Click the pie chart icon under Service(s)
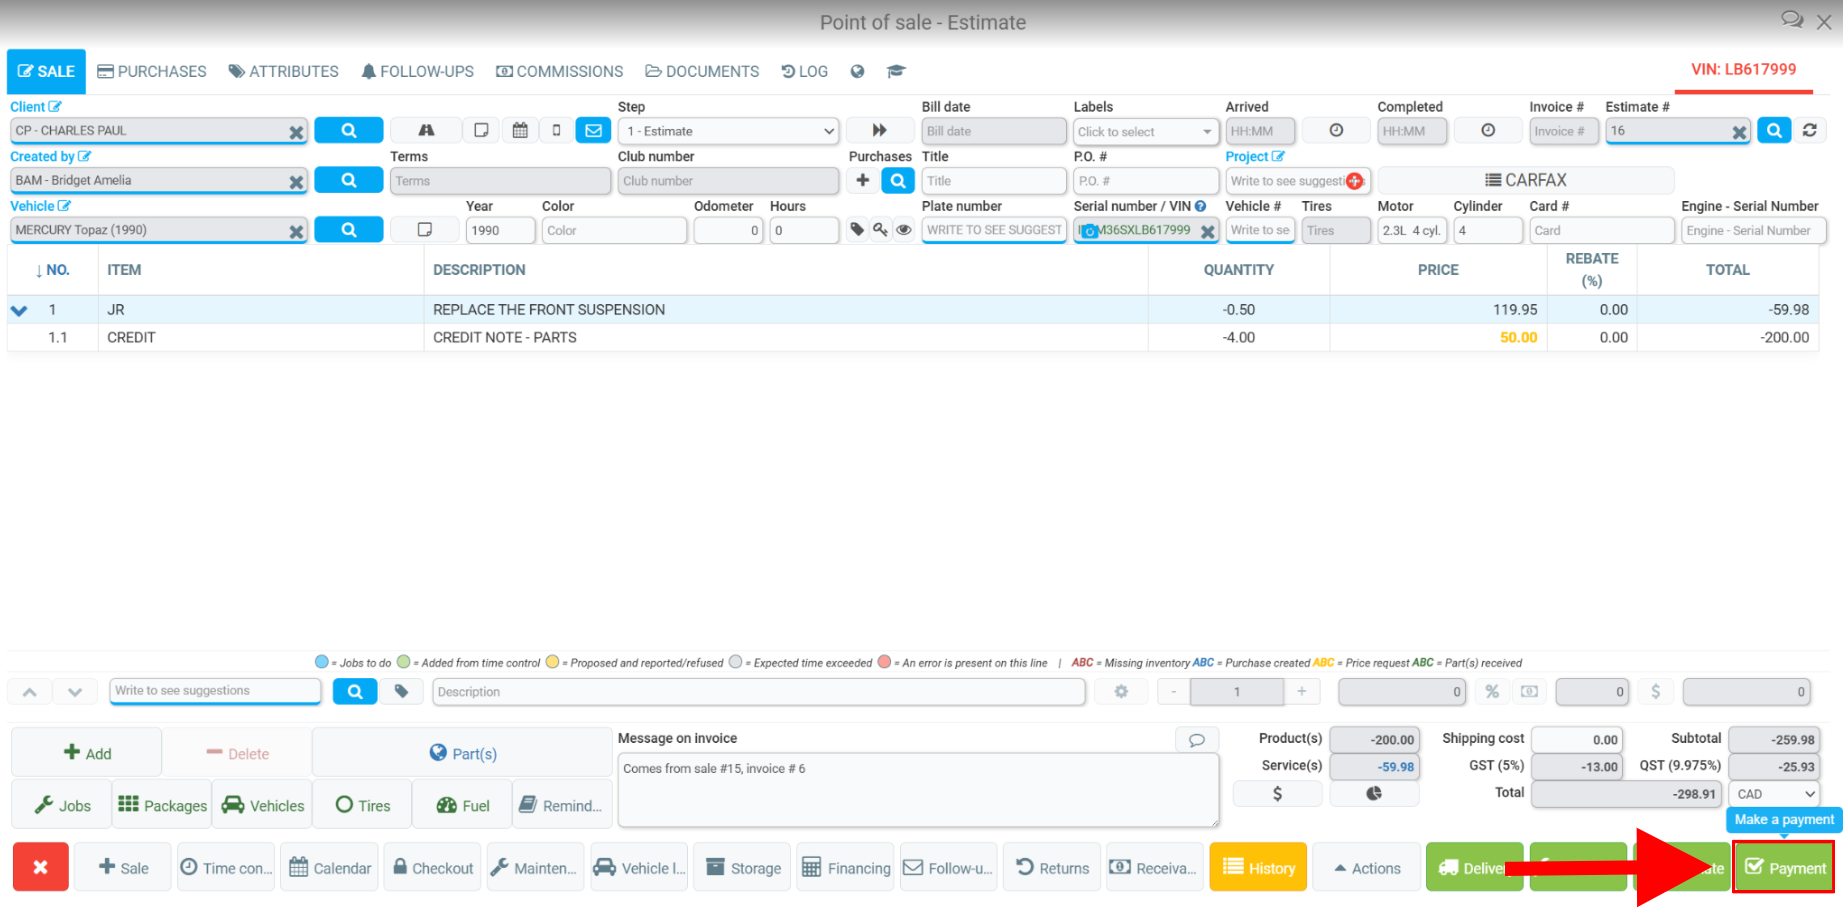The height and width of the screenshot is (910, 1843). [1374, 793]
